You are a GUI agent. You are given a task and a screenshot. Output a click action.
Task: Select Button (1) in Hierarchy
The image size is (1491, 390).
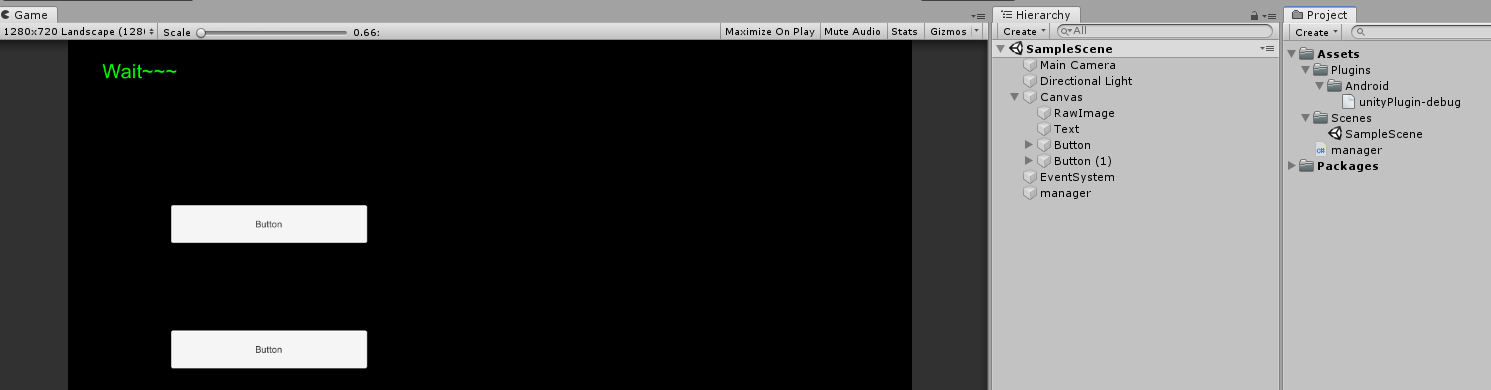(x=1083, y=161)
